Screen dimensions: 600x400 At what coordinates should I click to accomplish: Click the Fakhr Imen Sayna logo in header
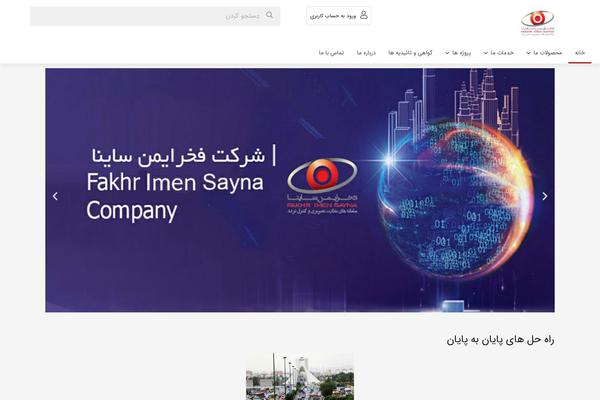coord(537,23)
